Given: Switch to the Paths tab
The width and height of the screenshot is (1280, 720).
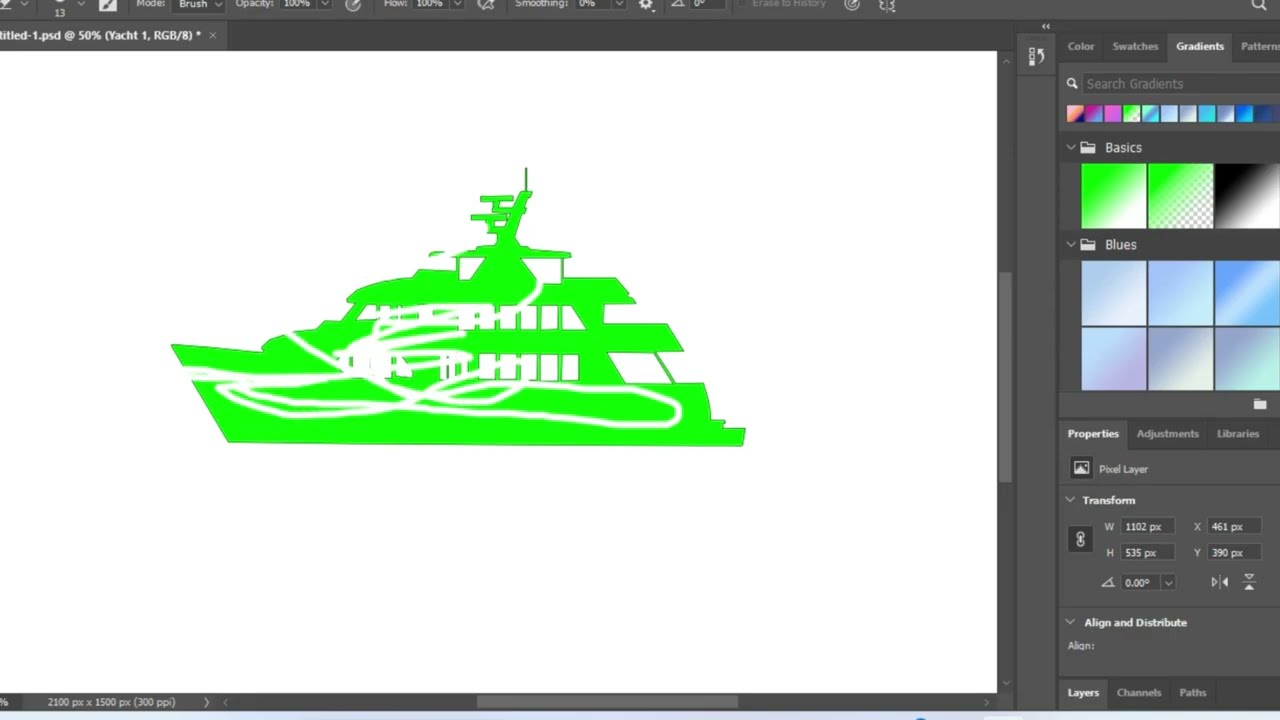Looking at the screenshot, I should [1193, 692].
